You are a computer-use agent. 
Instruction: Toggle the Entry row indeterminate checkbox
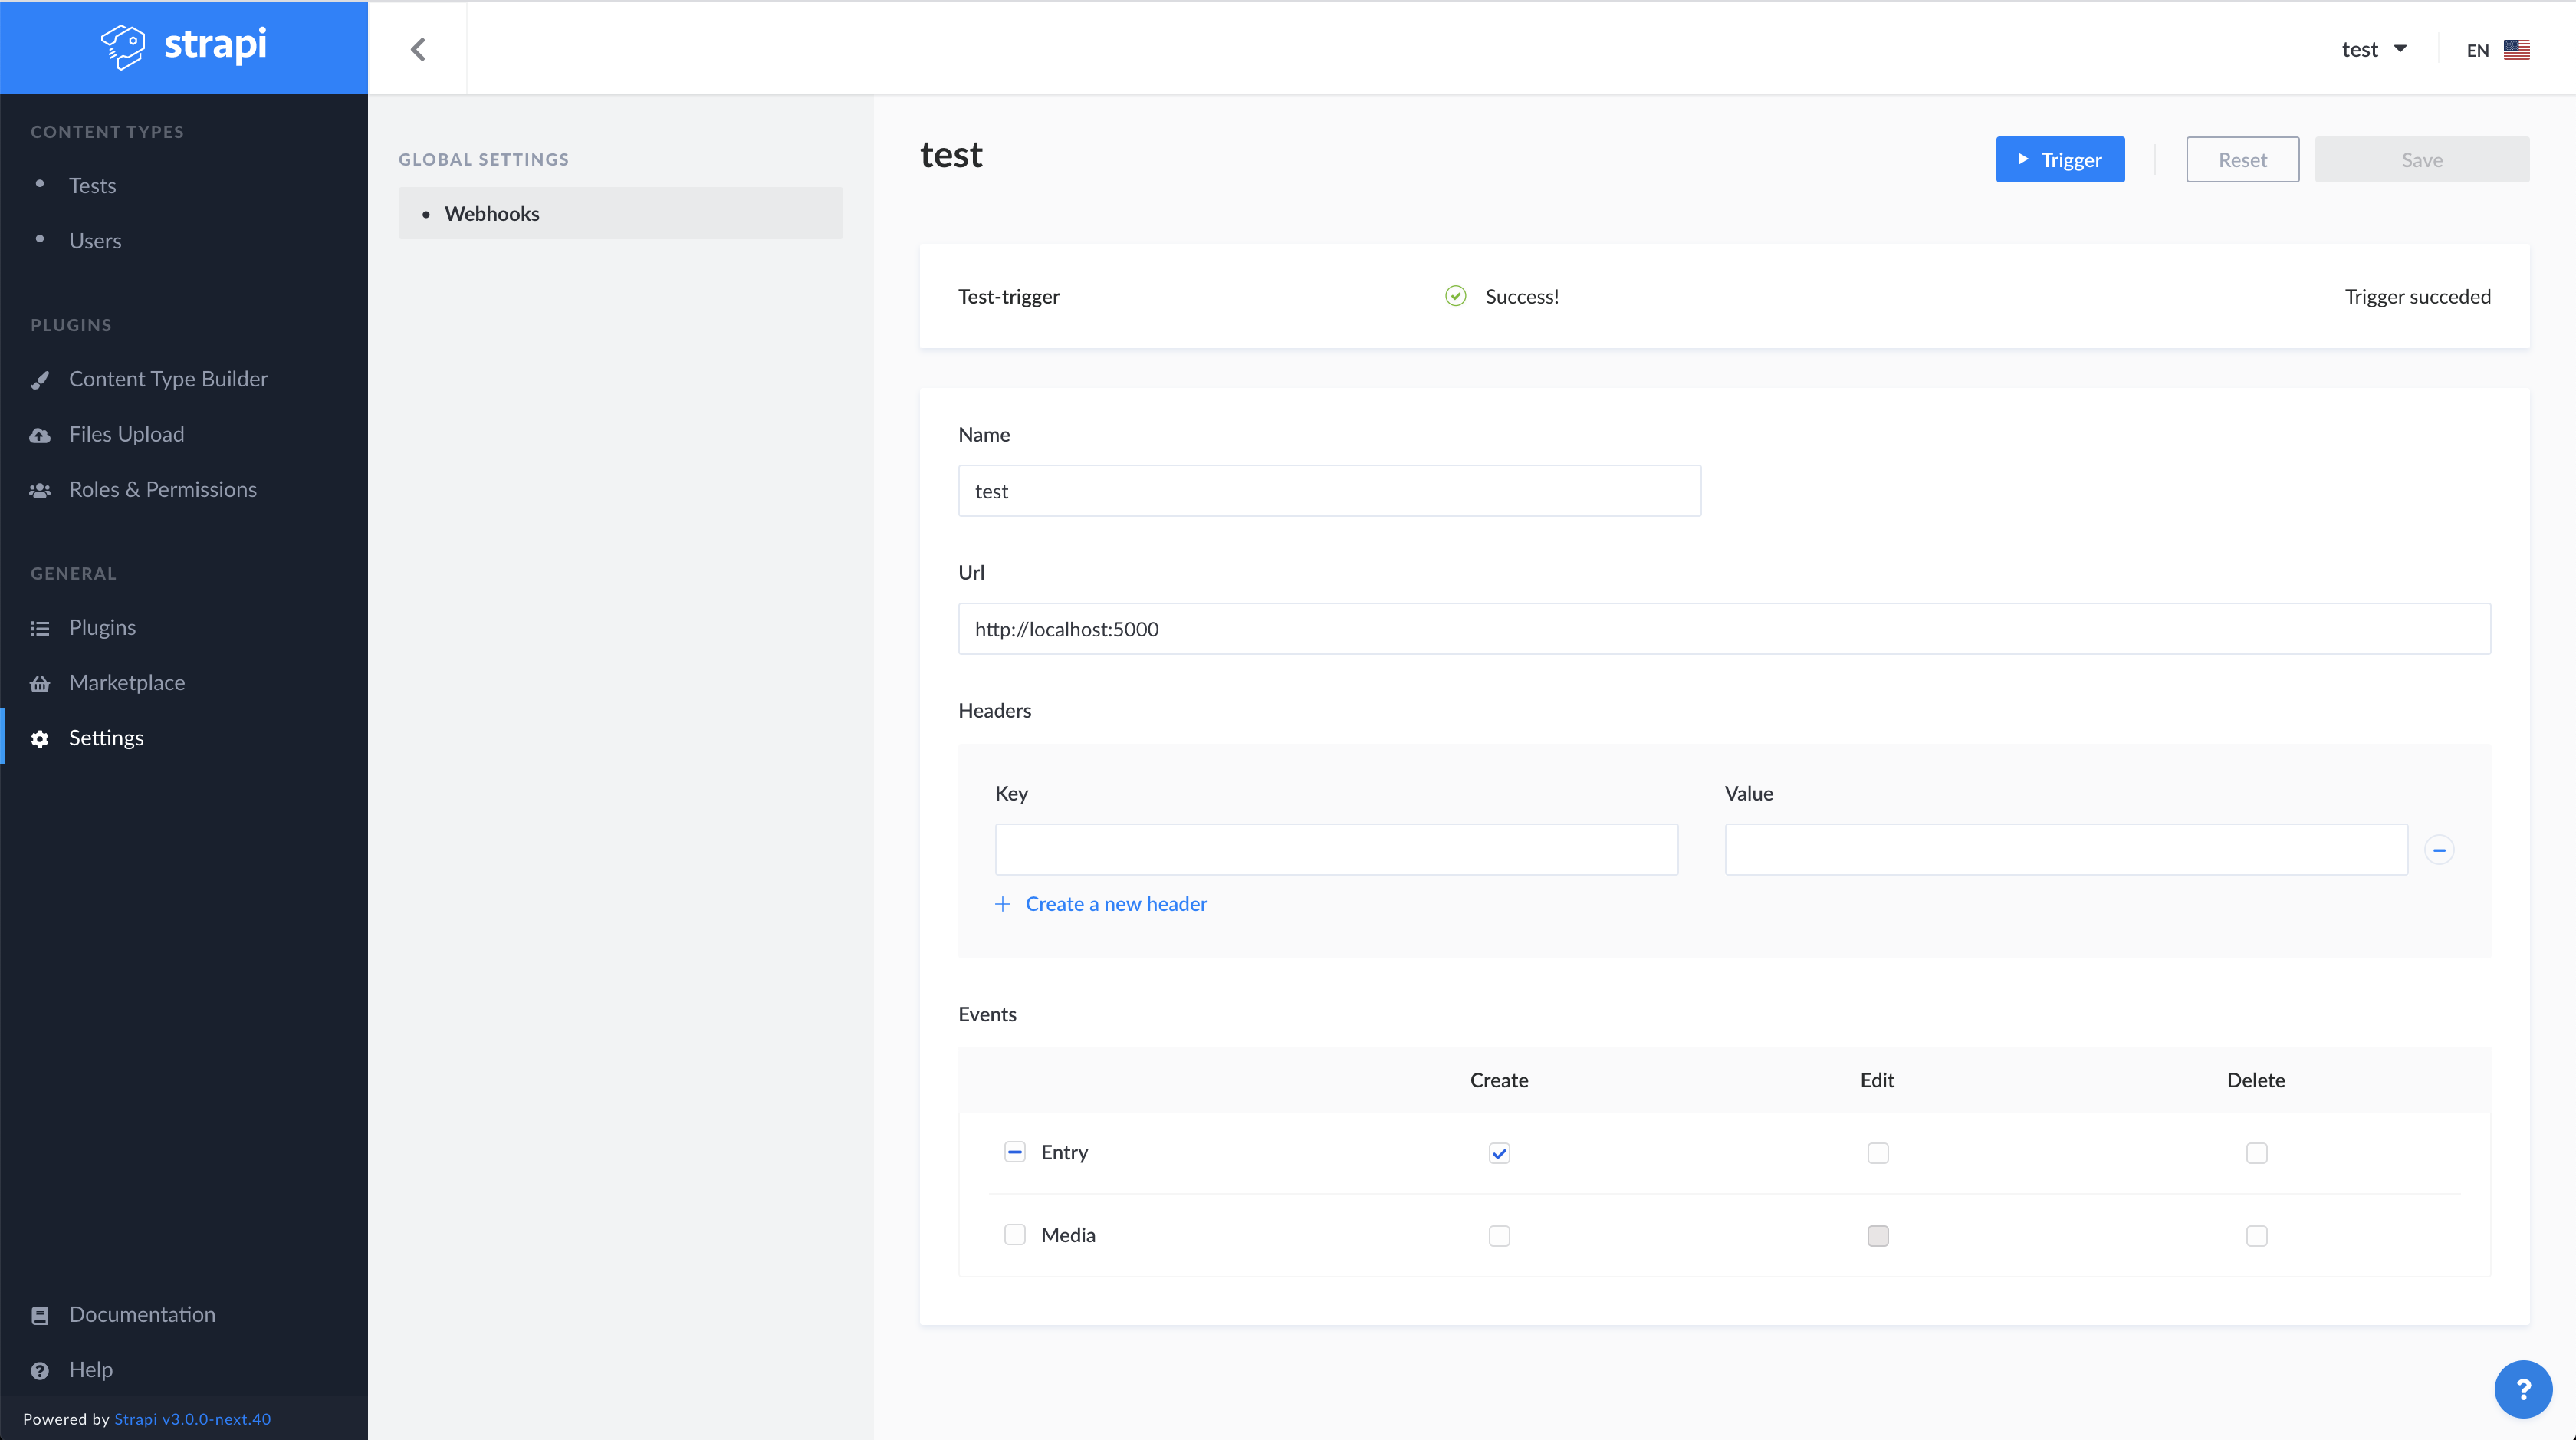tap(1014, 1152)
